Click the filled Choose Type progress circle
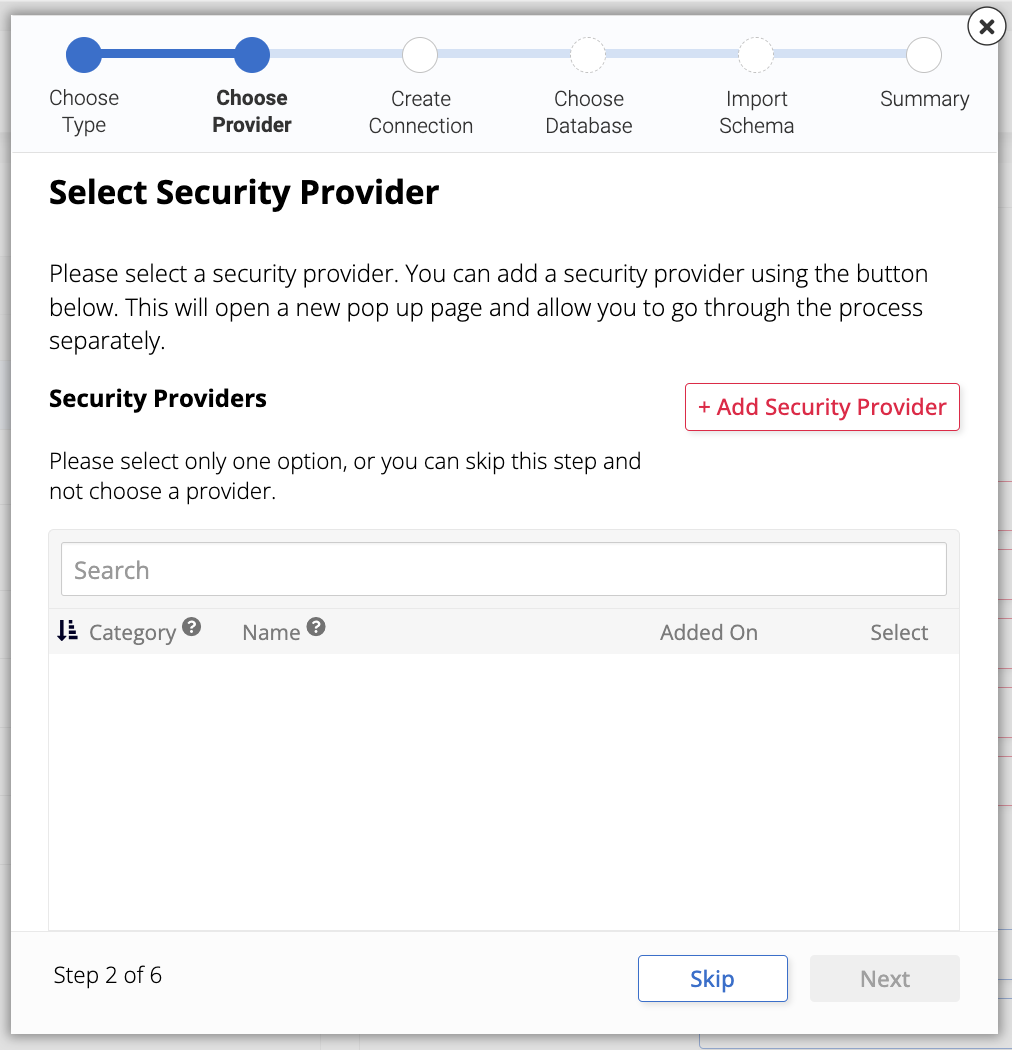 point(84,54)
